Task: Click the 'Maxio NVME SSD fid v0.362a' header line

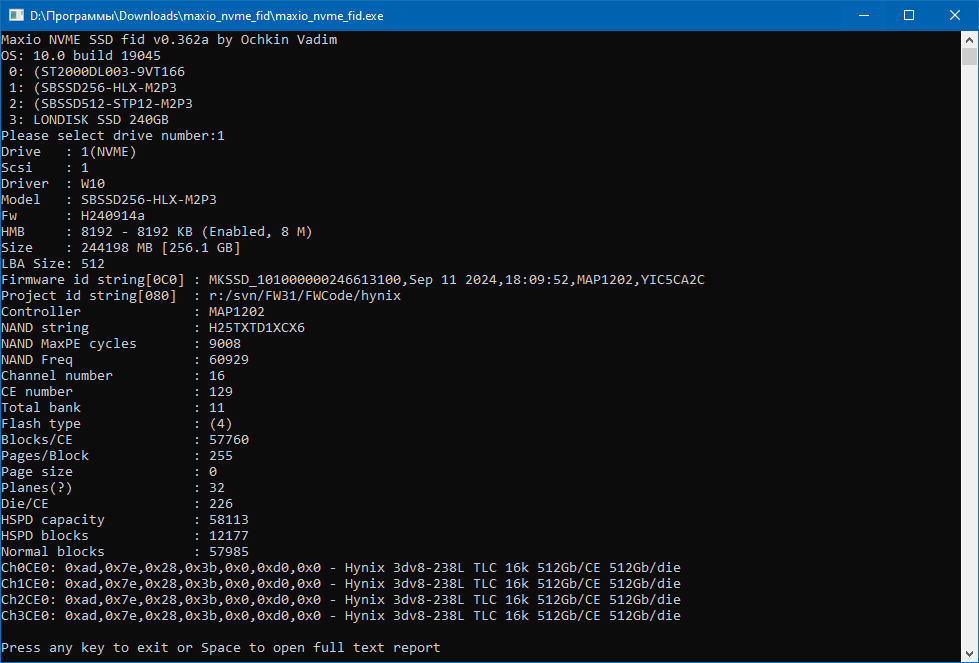Action: click(x=169, y=39)
